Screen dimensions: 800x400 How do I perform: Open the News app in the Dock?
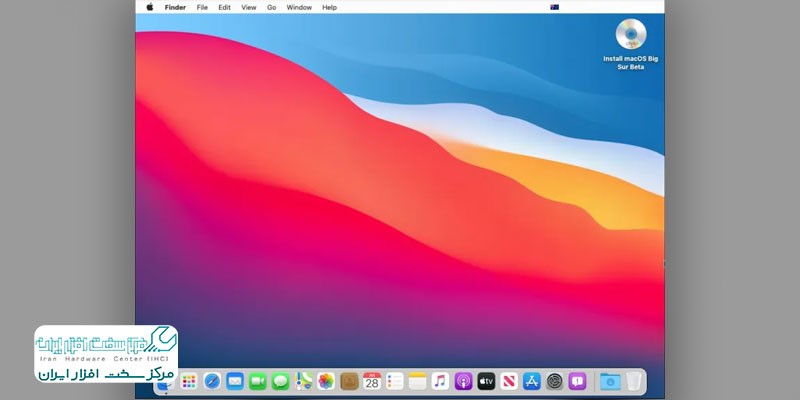[x=509, y=381]
